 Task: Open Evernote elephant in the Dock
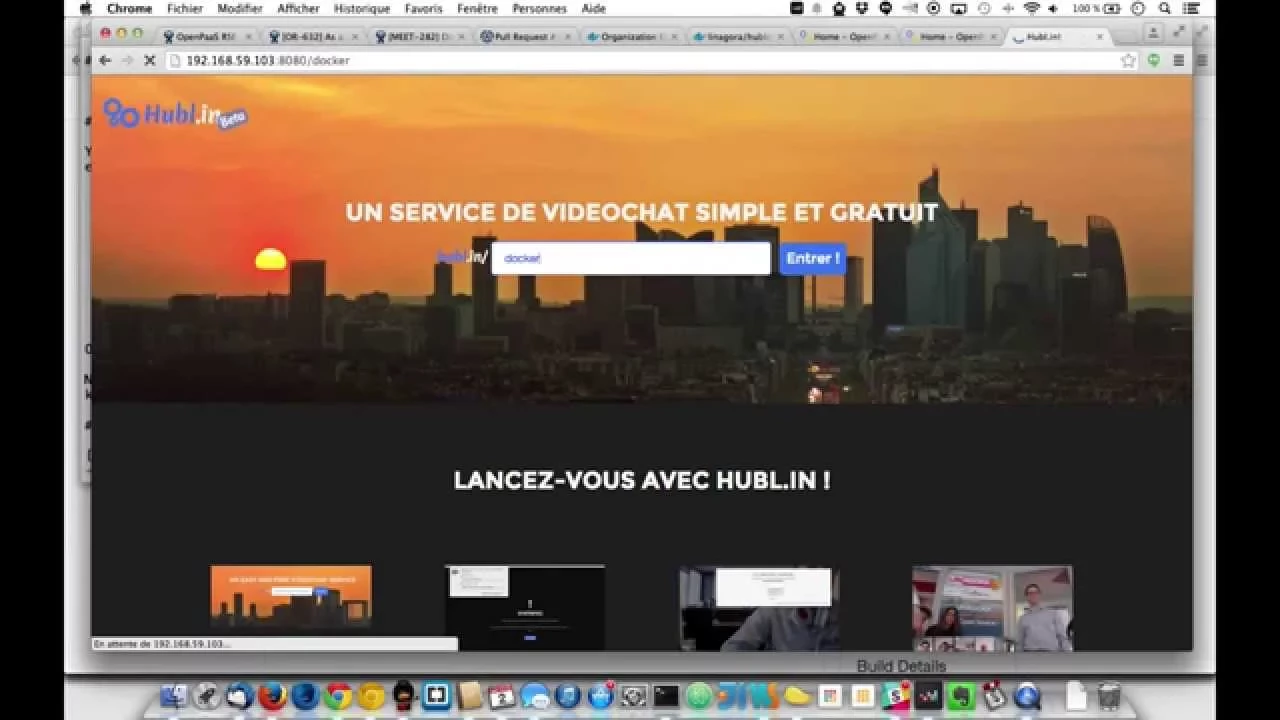(x=961, y=696)
